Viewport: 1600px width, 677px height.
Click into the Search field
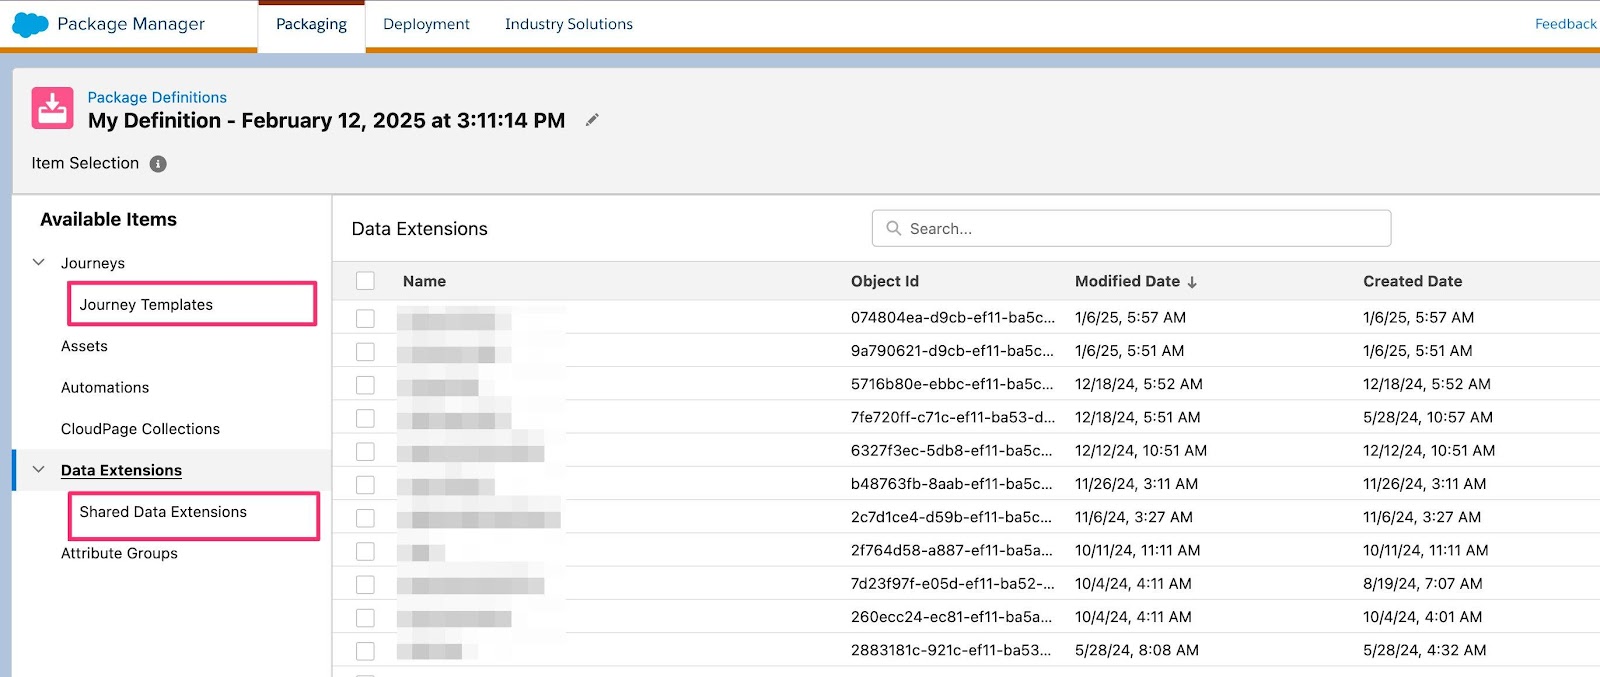[1131, 228]
